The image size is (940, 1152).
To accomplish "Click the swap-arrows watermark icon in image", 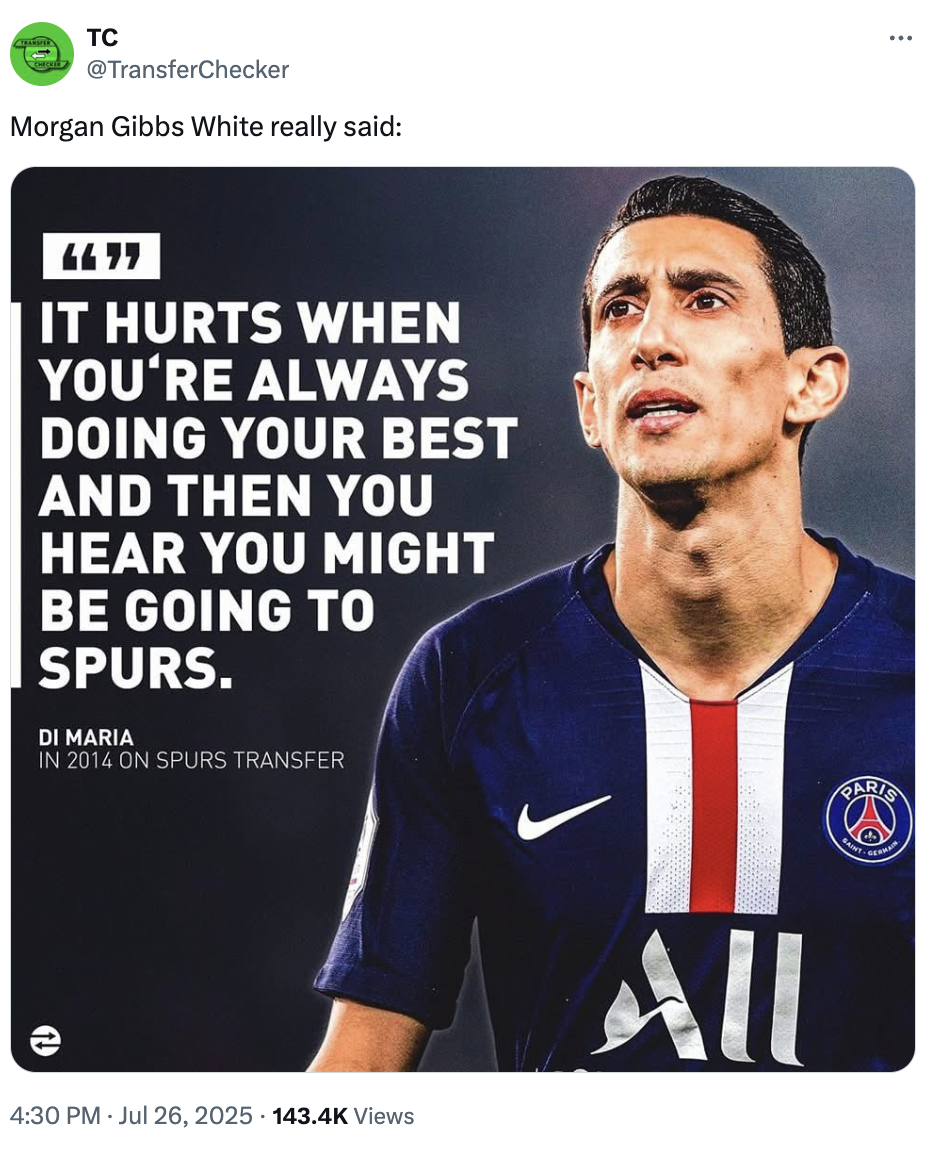I will pos(45,1040).
